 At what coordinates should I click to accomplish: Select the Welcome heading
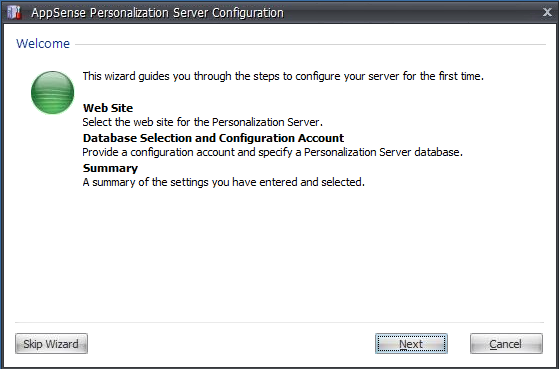point(43,43)
